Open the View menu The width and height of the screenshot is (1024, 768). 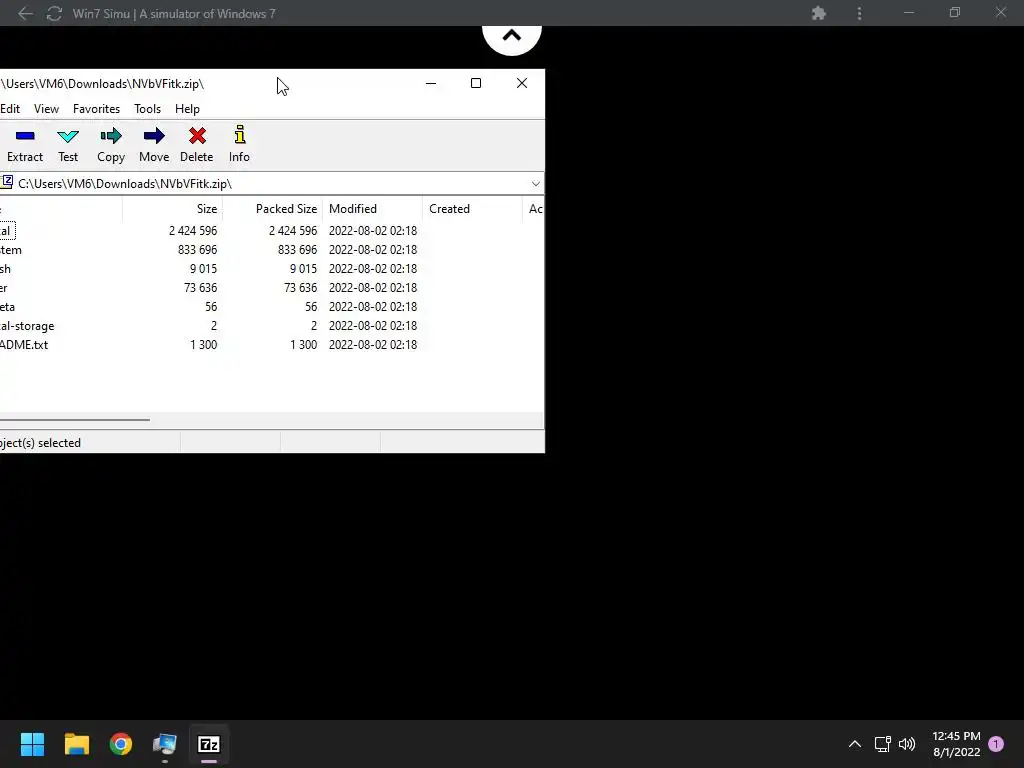tap(46, 109)
